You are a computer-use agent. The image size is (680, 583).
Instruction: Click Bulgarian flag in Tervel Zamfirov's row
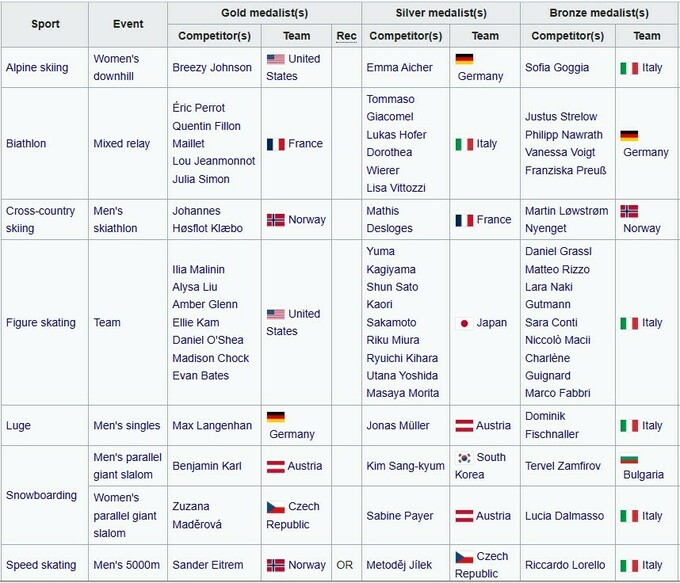[x=629, y=458]
